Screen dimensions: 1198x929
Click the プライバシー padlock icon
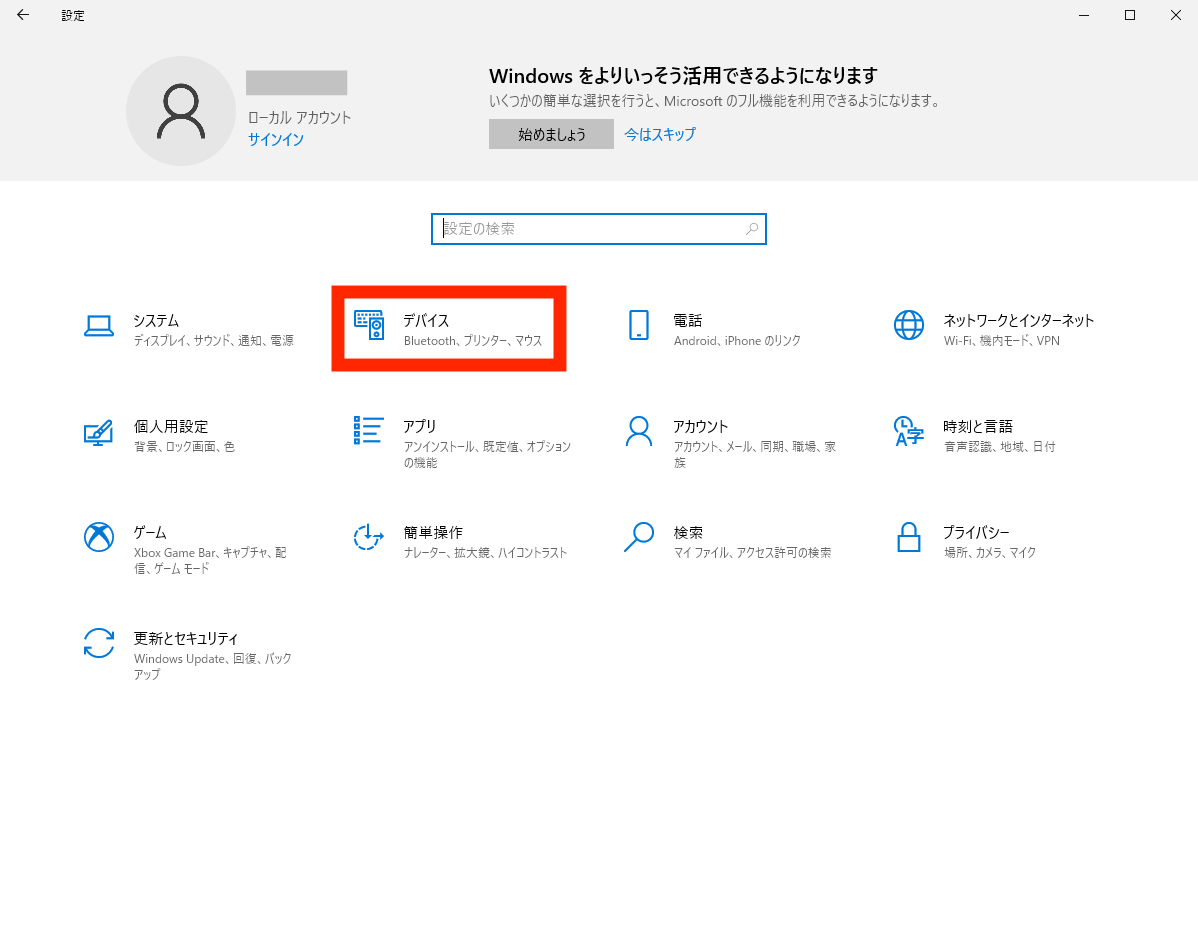tap(908, 537)
